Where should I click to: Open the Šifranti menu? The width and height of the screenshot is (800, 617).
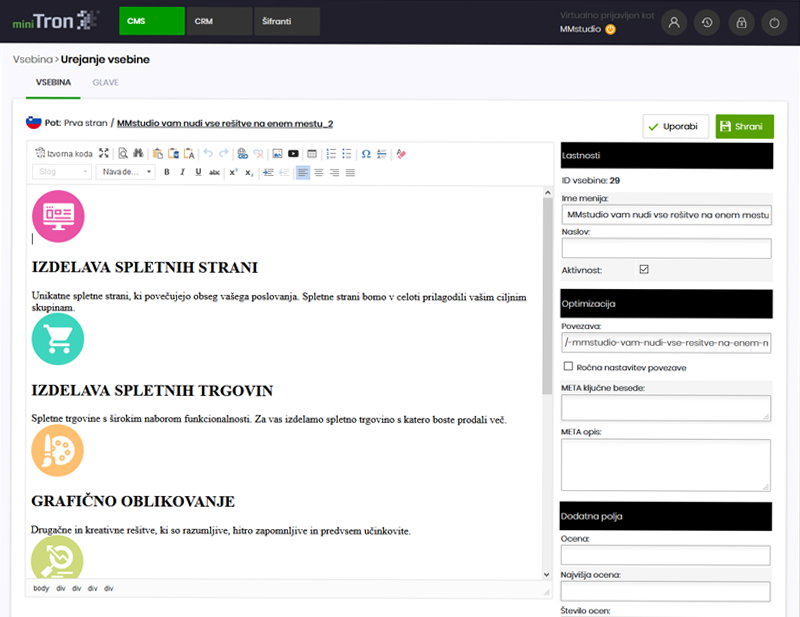287,21
